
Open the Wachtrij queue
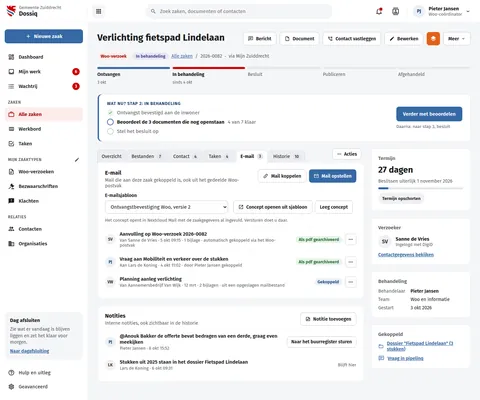point(44,86)
